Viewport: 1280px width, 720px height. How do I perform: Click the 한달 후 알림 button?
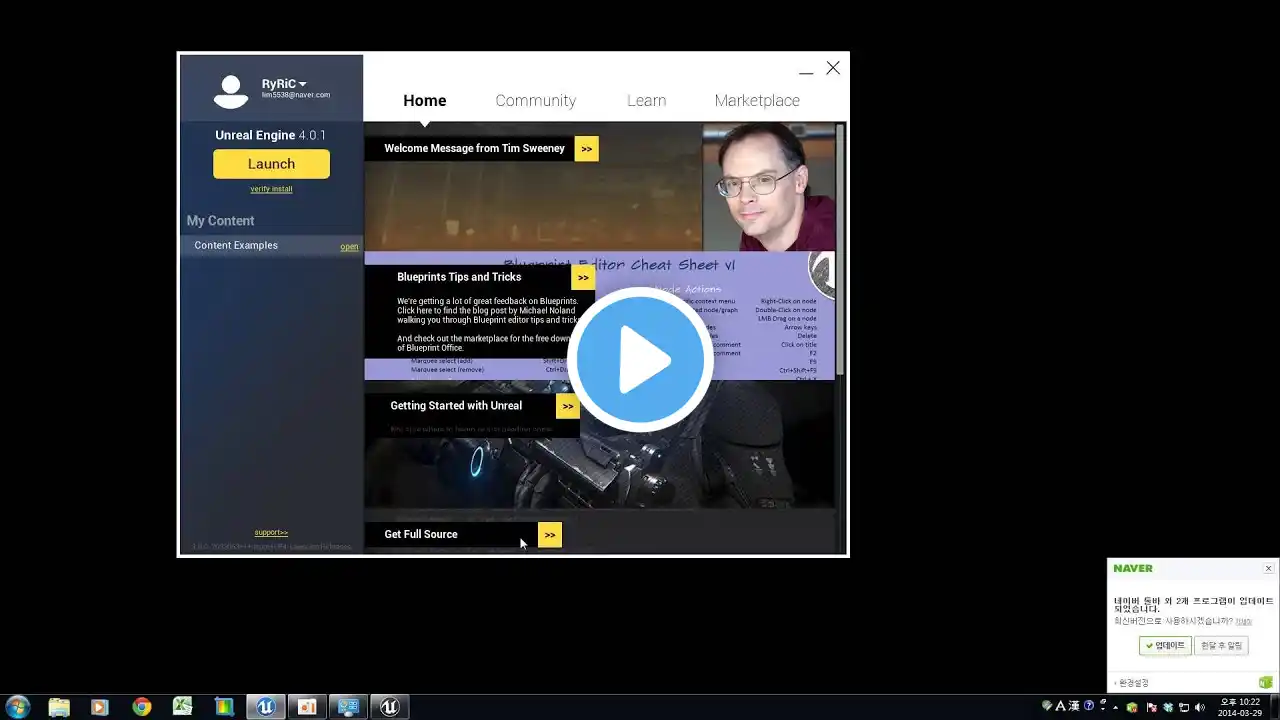[1221, 646]
